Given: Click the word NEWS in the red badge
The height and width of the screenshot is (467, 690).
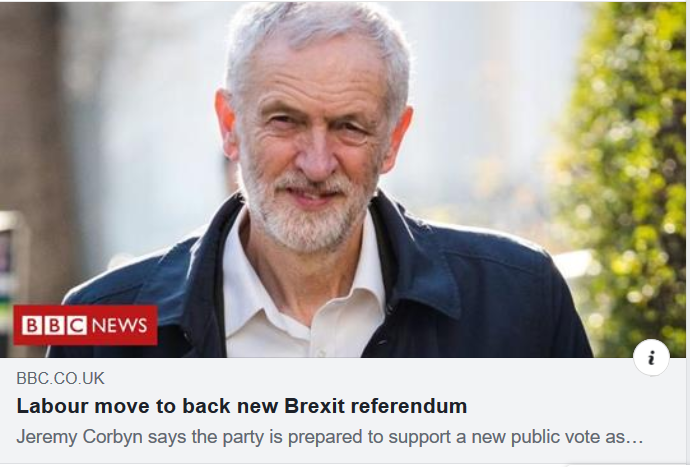Looking at the screenshot, I should pos(119,326).
